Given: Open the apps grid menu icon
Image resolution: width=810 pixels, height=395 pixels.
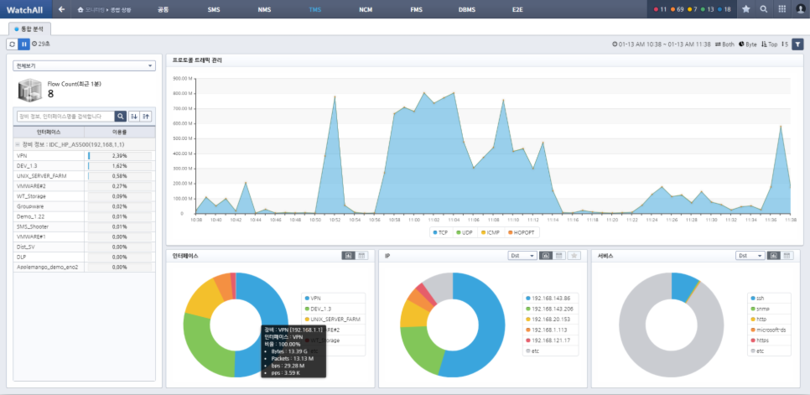Looking at the screenshot, I should 782,9.
